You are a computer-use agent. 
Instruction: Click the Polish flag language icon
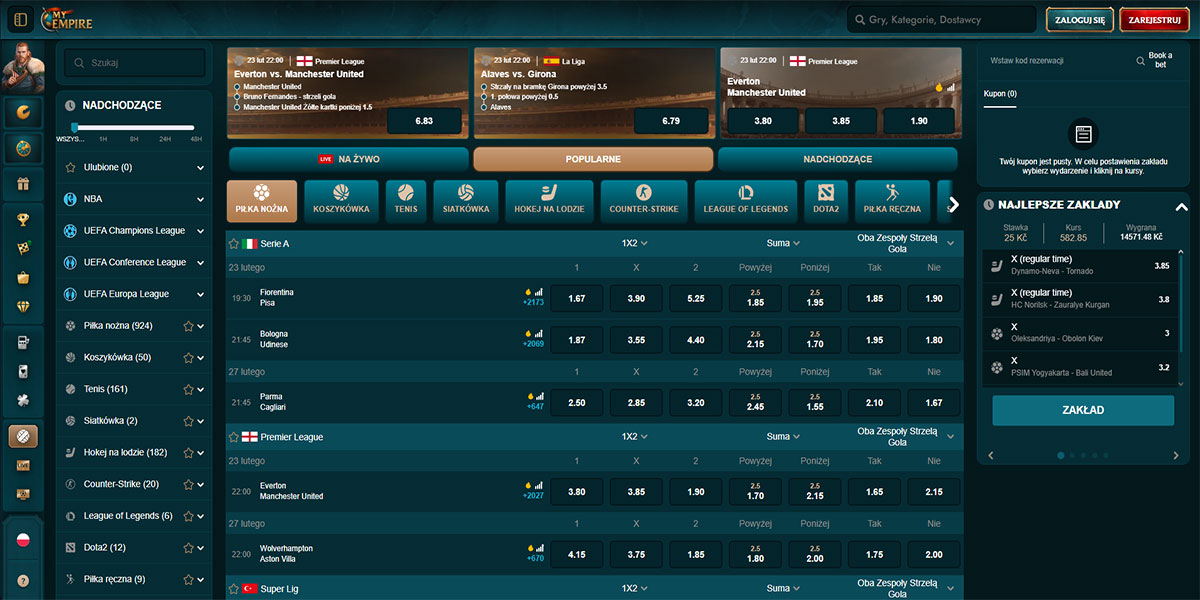(23, 540)
